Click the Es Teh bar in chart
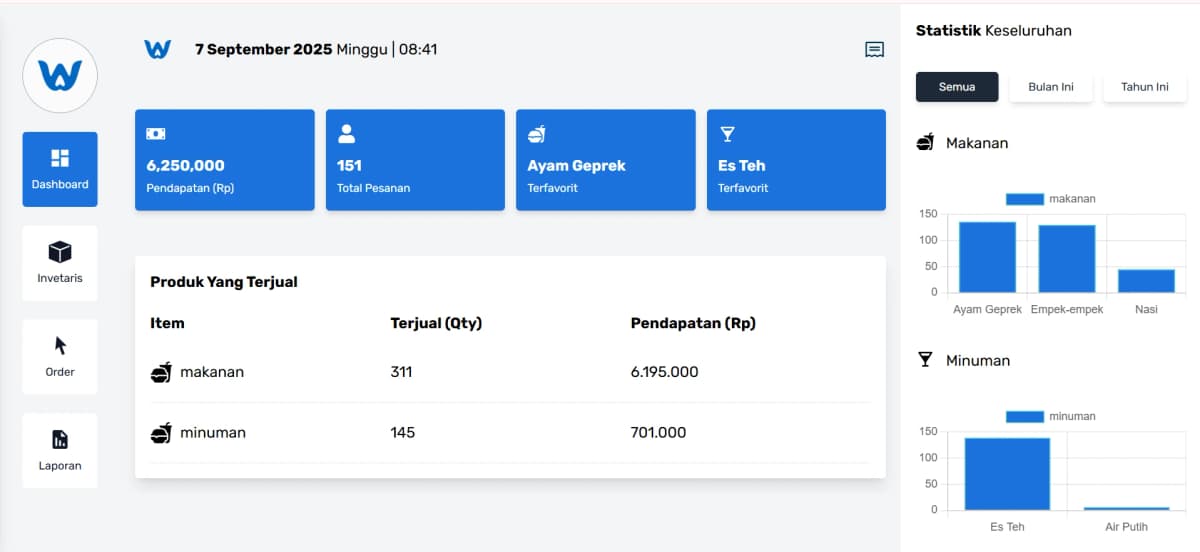This screenshot has height=552, width=1200. (x=1007, y=474)
